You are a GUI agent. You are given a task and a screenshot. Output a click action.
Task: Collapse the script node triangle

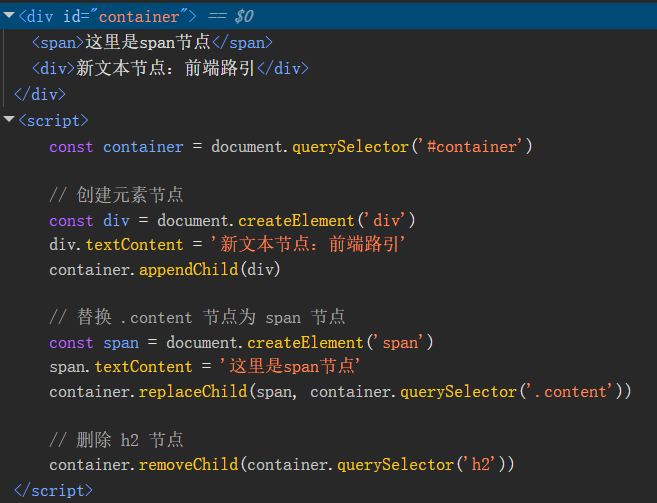tap(8, 120)
